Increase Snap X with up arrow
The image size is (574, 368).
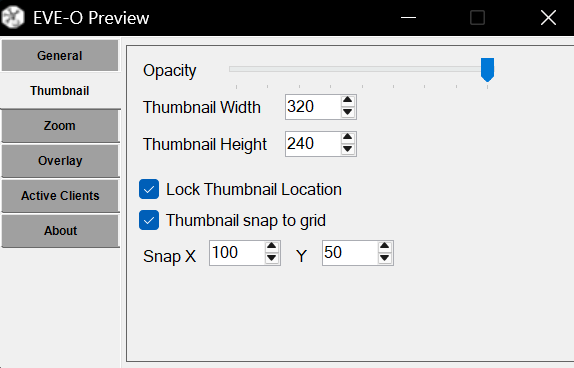[271, 247]
